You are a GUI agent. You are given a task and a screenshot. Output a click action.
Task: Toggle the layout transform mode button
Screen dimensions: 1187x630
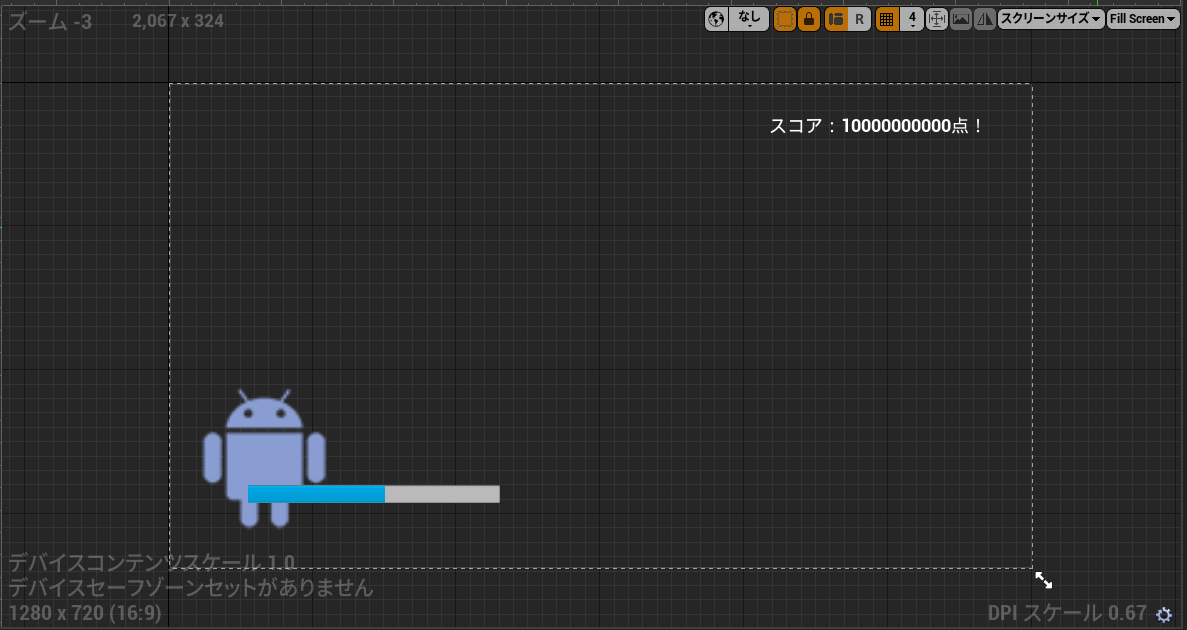pyautogui.click(x=836, y=19)
